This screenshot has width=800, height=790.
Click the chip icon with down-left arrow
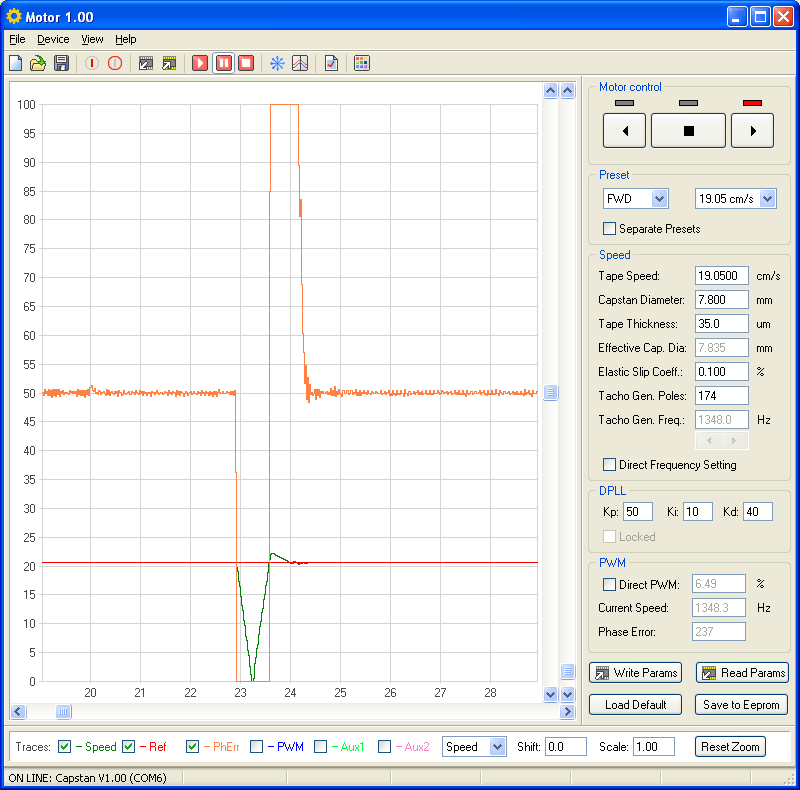pos(146,63)
